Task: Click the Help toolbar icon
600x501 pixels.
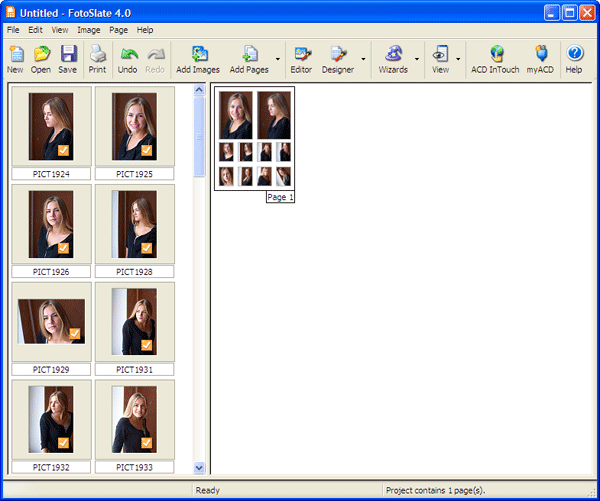Action: tap(574, 59)
